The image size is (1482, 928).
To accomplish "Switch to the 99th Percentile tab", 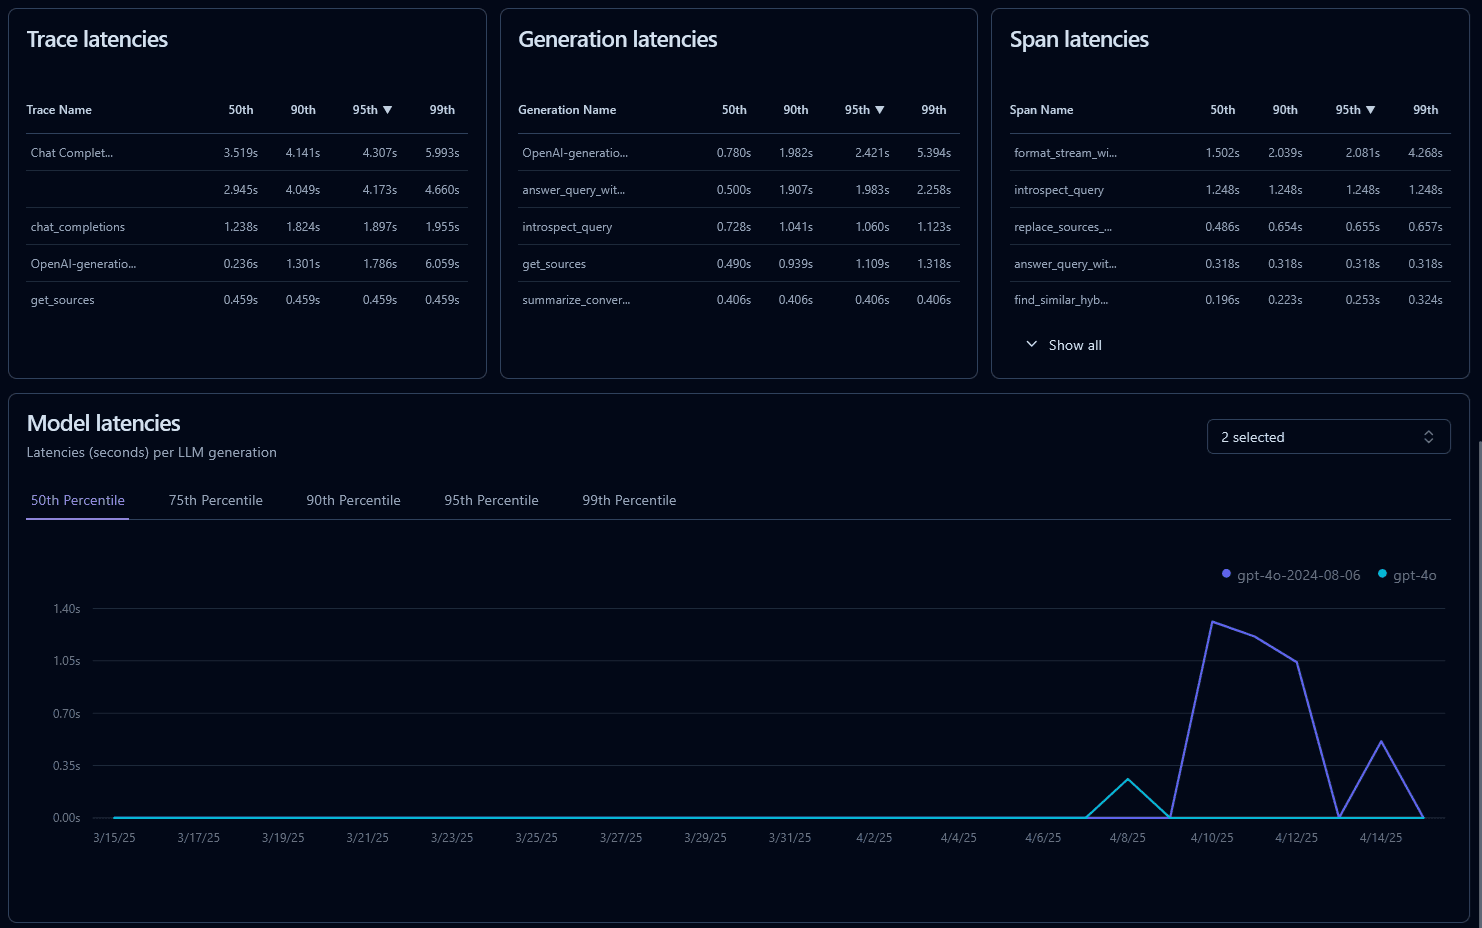I will 629,500.
